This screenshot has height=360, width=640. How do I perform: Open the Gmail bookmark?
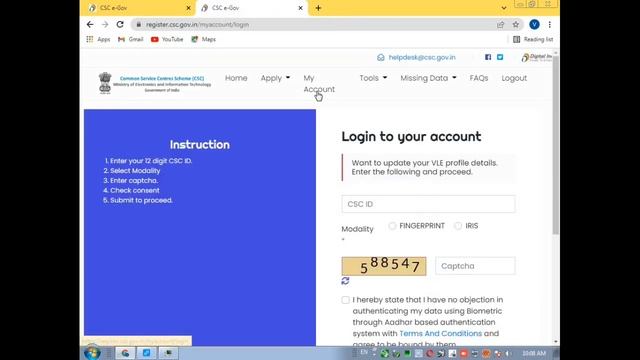[131, 39]
